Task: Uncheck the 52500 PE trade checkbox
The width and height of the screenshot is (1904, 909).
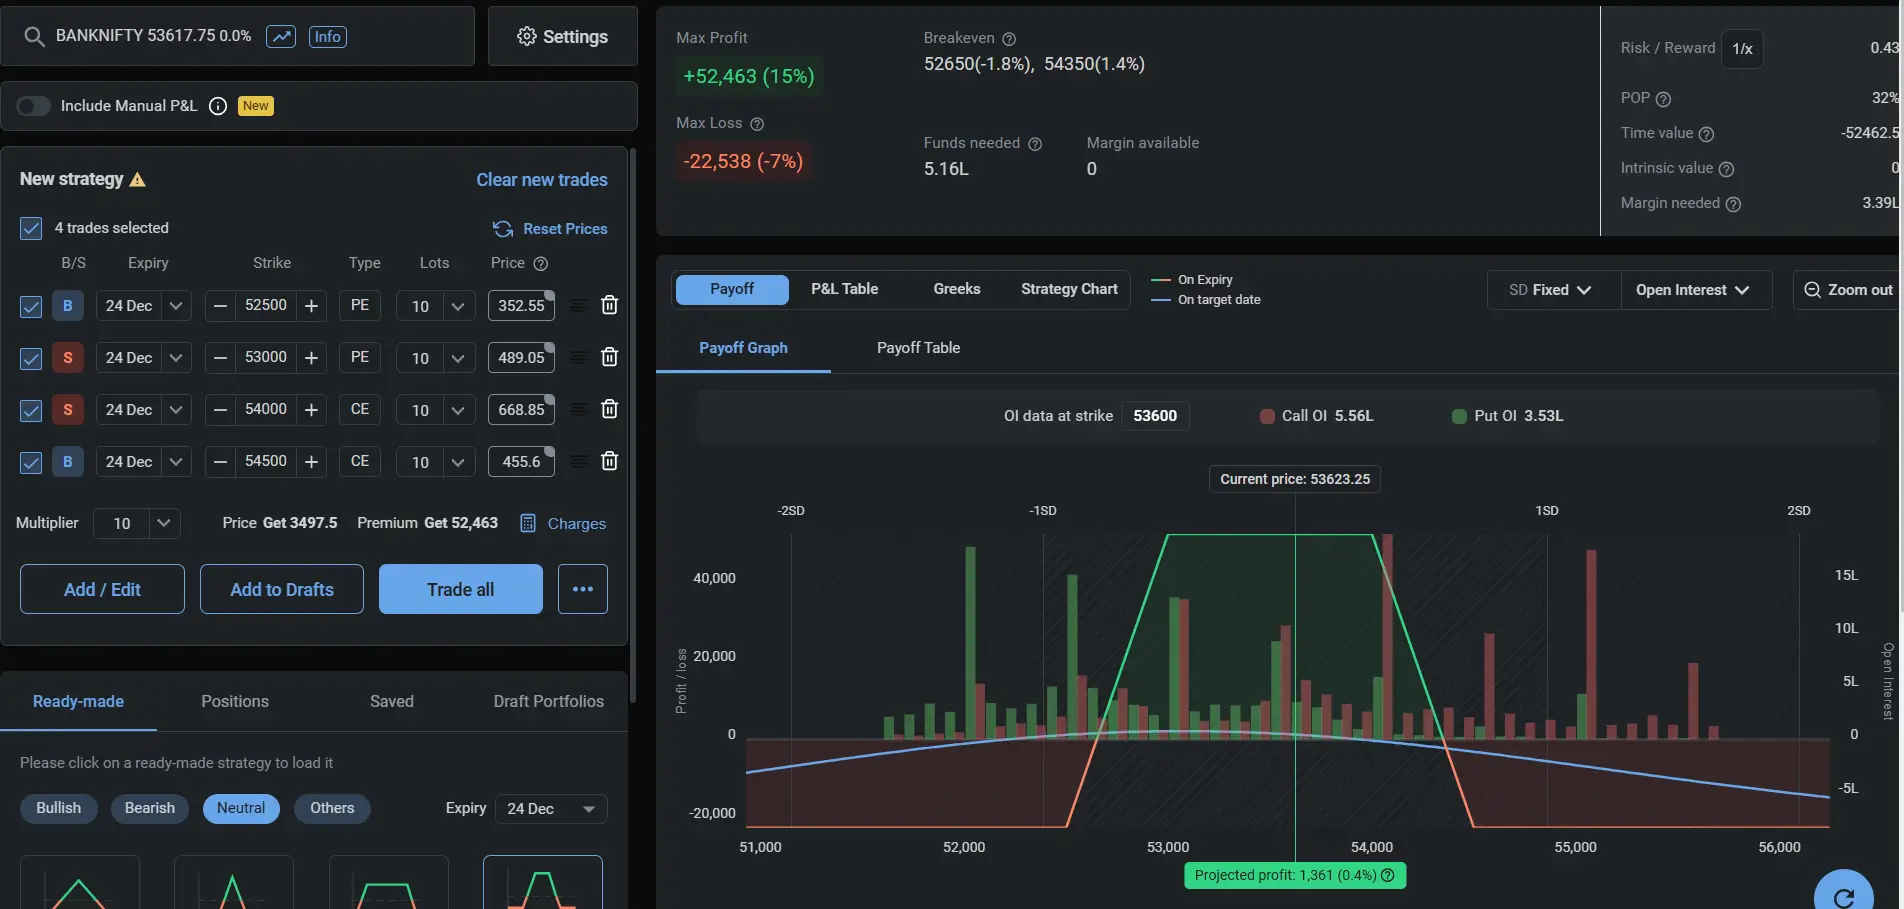Action: (x=31, y=306)
